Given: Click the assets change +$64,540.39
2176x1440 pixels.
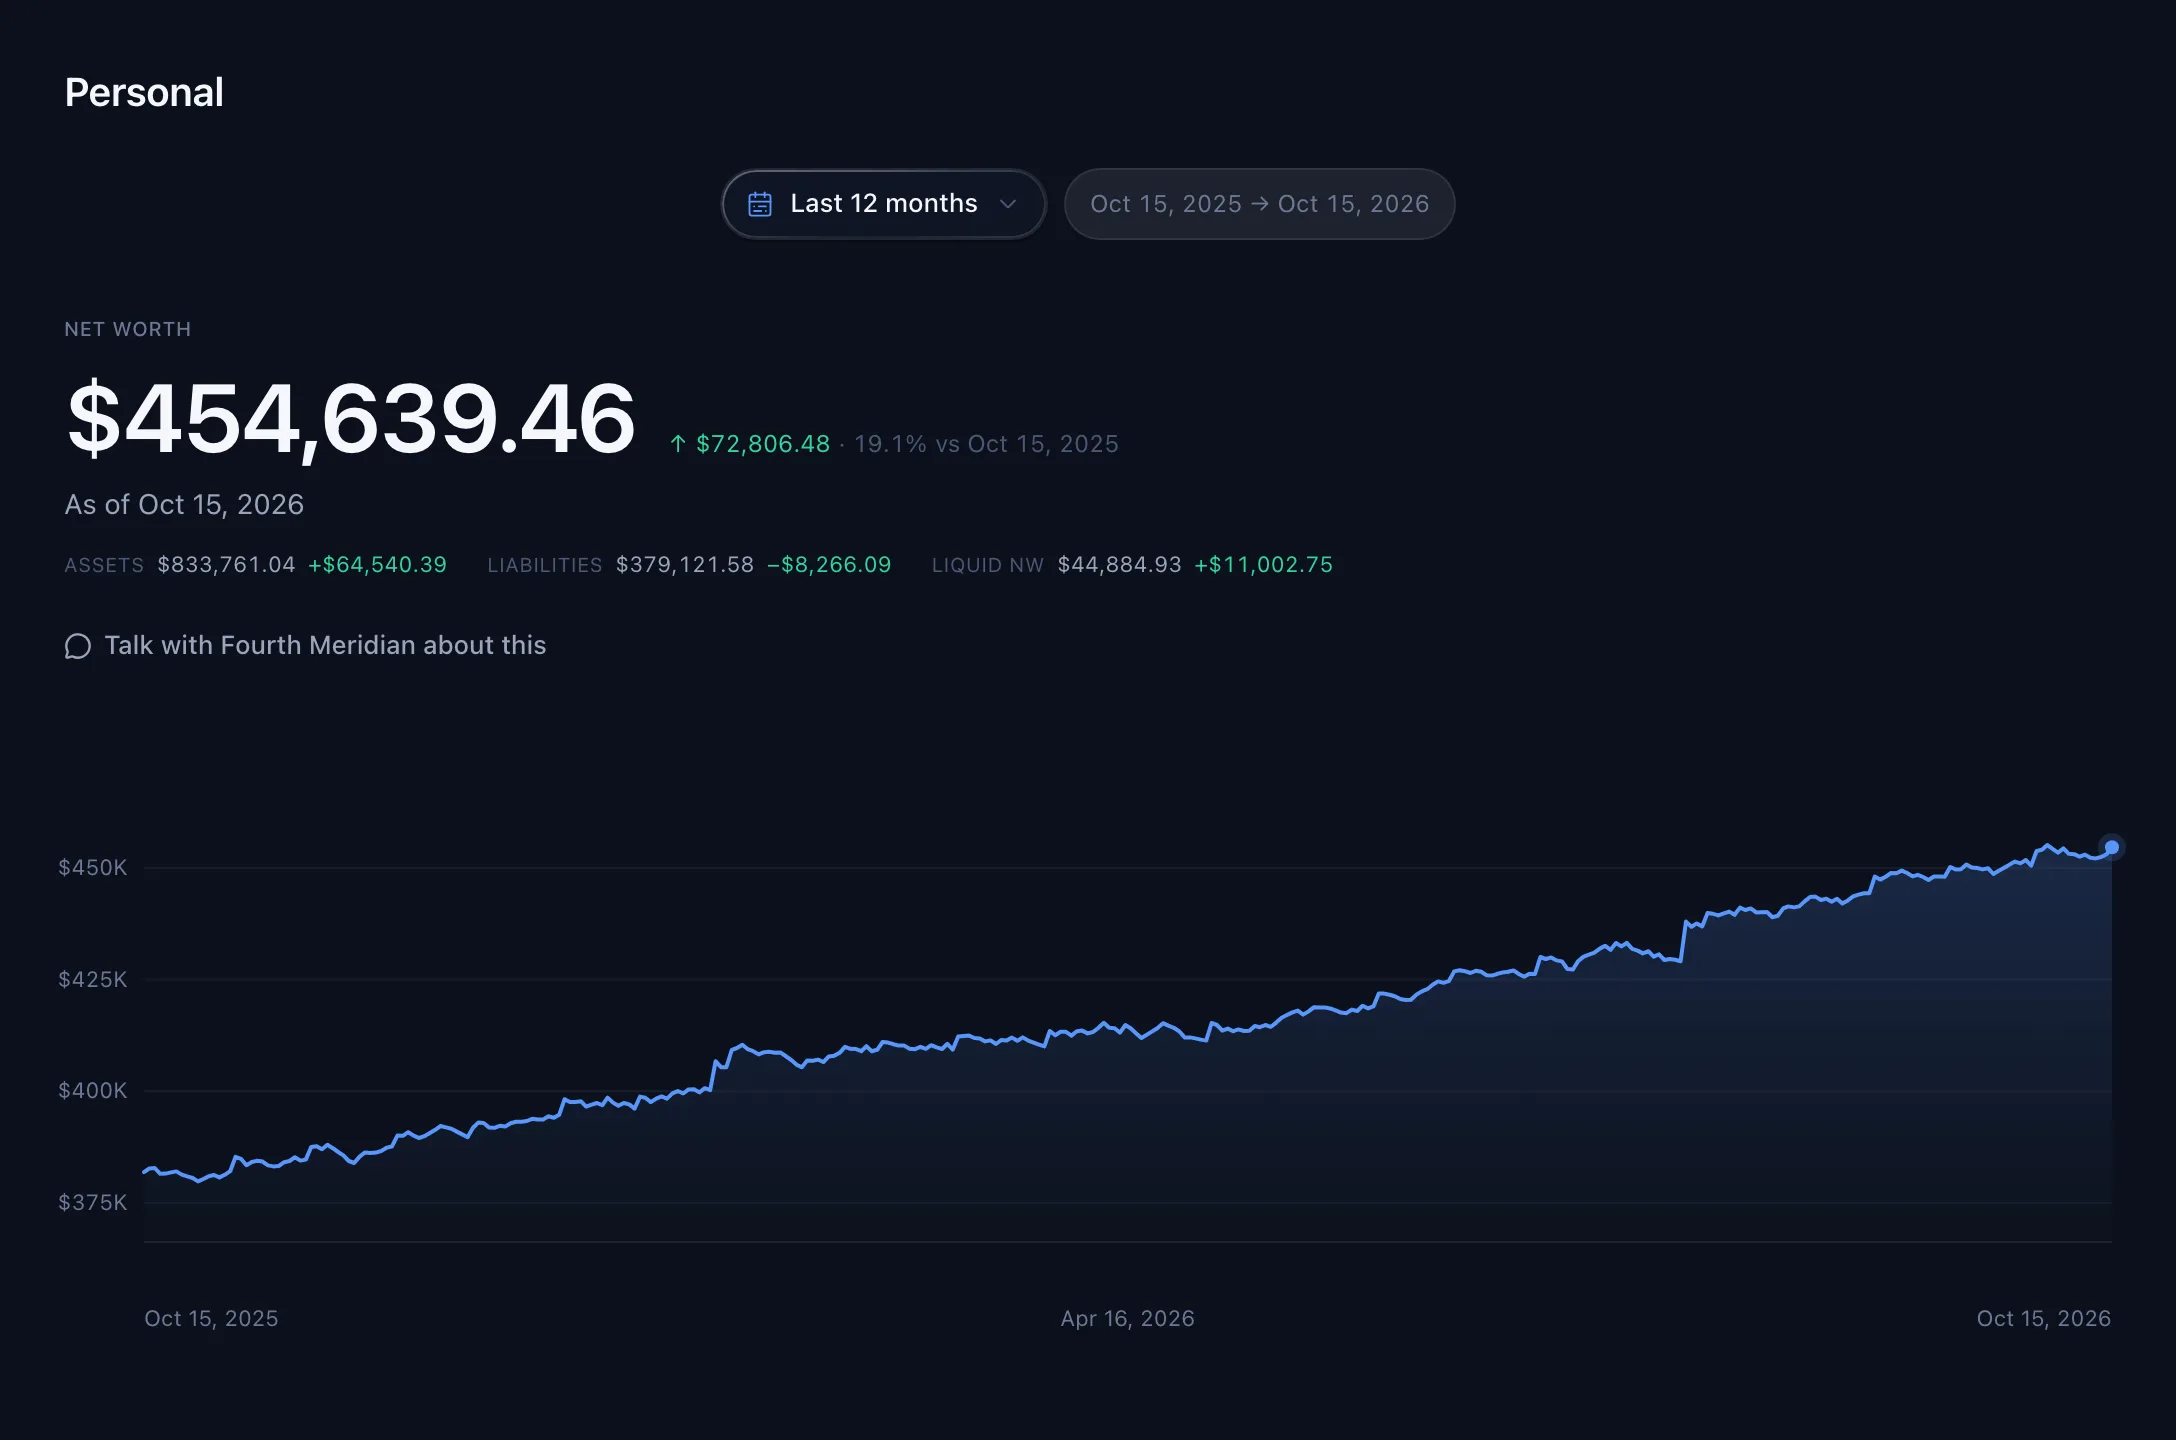Looking at the screenshot, I should tap(377, 565).
